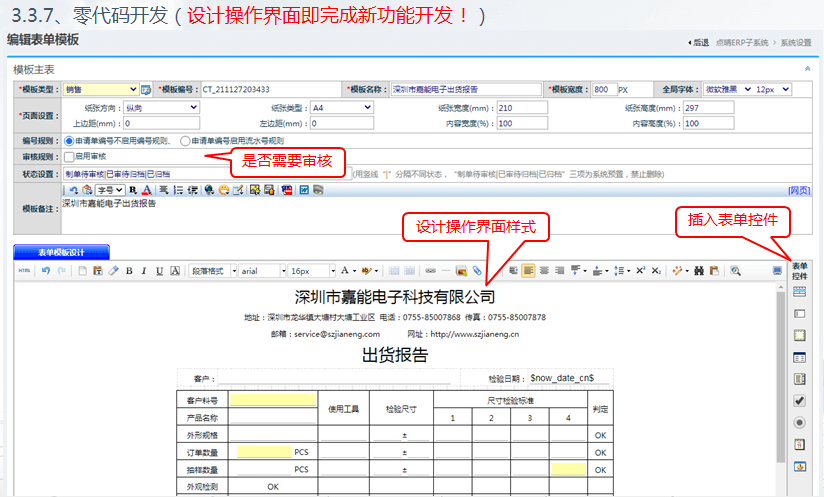Image resolution: width=824 pixels, height=497 pixels.
Task: Open the 模板类型 dropdown showing 销售
Action: coord(100,89)
